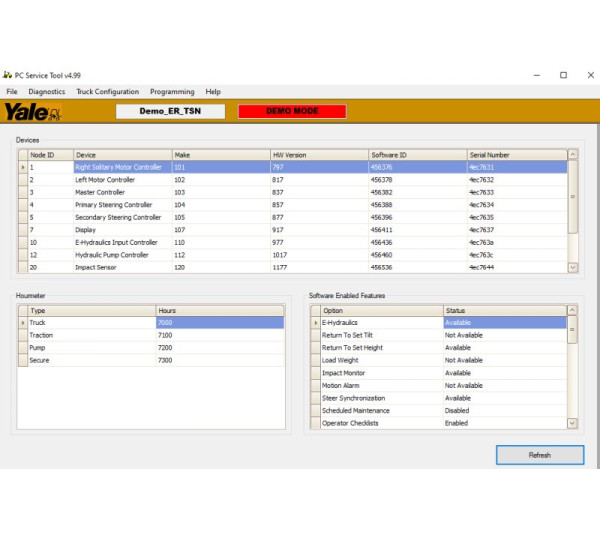Open the Help menu
This screenshot has width=600, height=536.
pyautogui.click(x=213, y=92)
